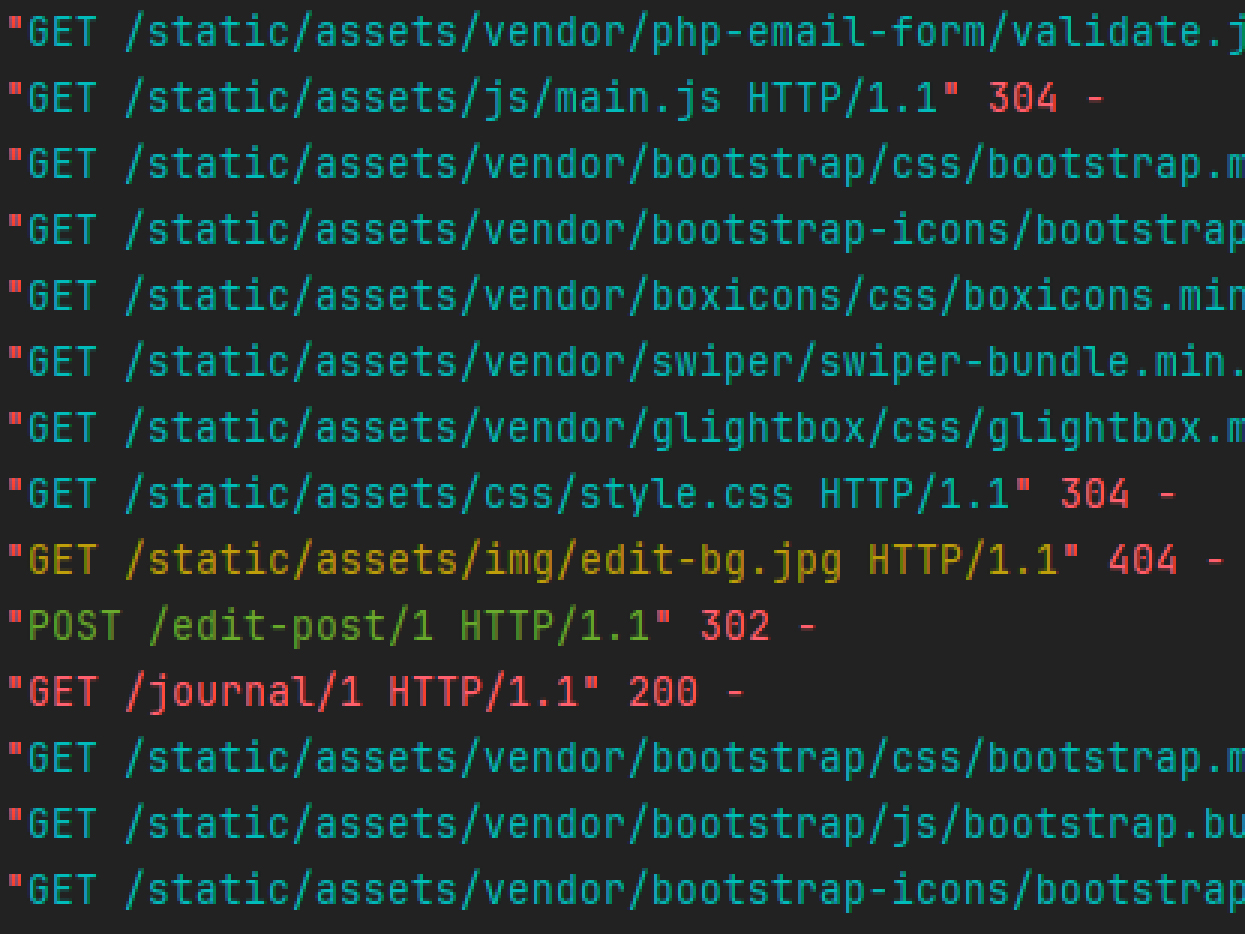This screenshot has height=934, width=1245.
Task: Click the 304 status after main.js
Action: pyautogui.click(x=1022, y=100)
